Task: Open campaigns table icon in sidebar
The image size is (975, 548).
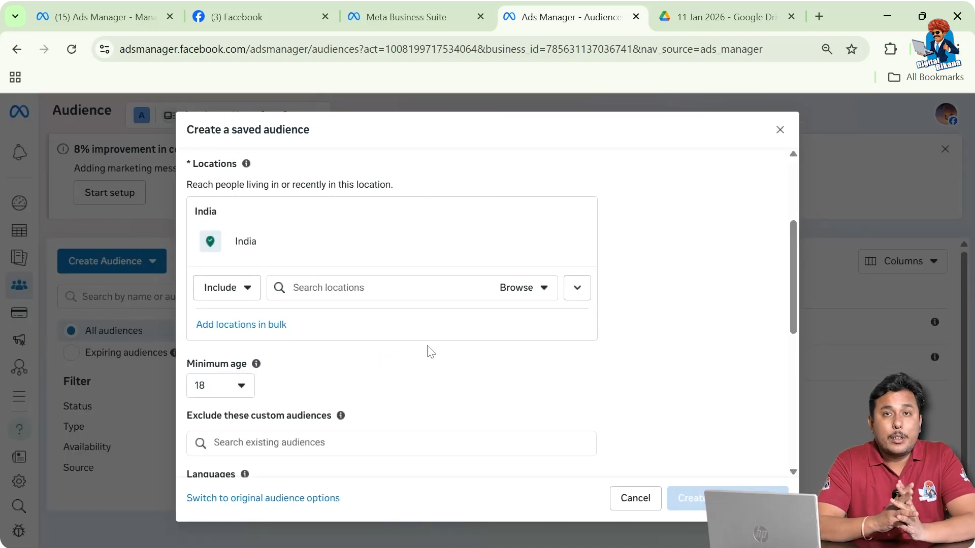Action: [x=19, y=230]
